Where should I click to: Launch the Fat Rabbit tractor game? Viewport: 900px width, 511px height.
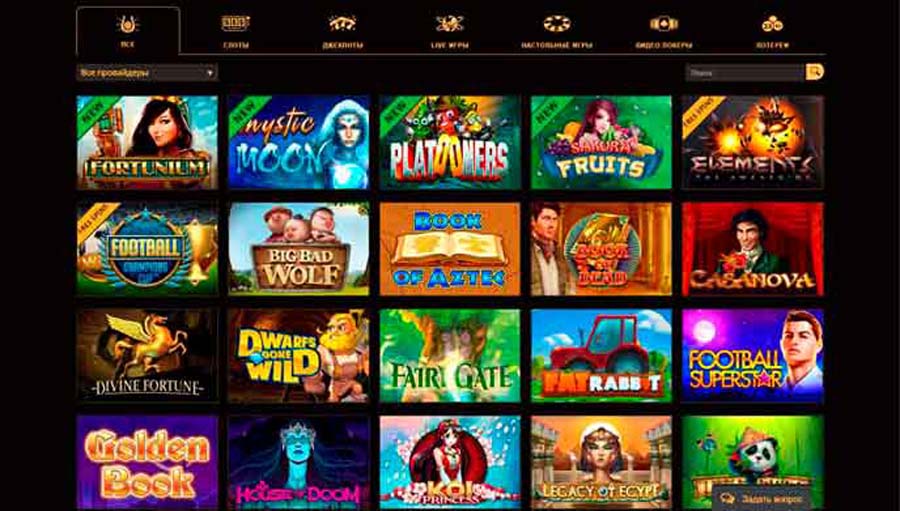point(602,355)
